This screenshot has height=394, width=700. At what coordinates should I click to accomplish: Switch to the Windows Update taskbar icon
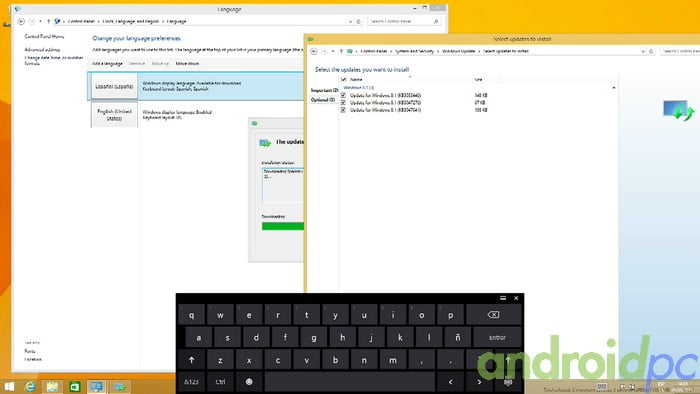click(x=120, y=386)
